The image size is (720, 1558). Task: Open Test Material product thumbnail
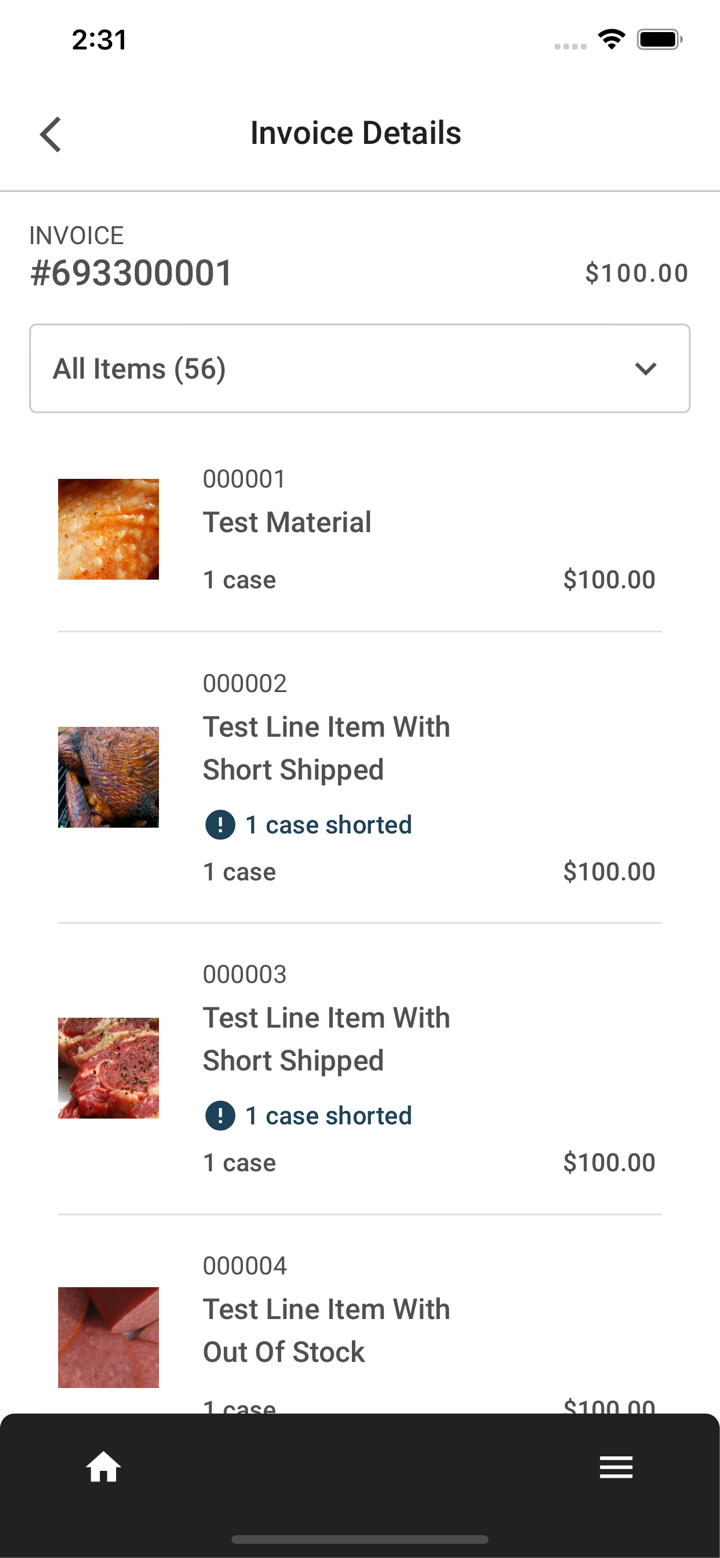click(x=108, y=529)
